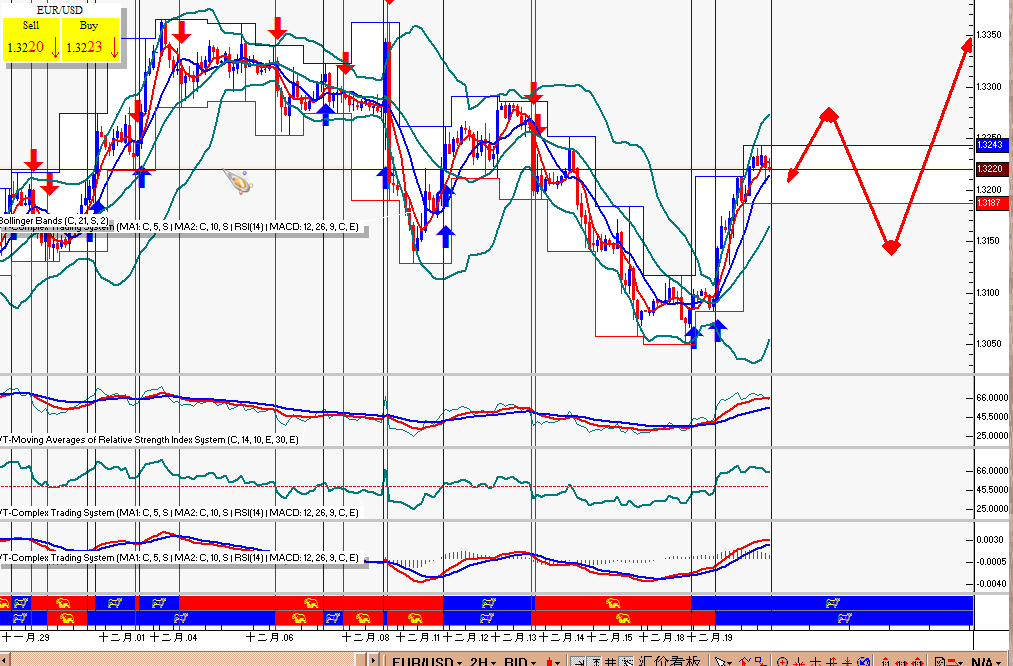Open the N/A dropdown in the toolbar

coord(985,661)
